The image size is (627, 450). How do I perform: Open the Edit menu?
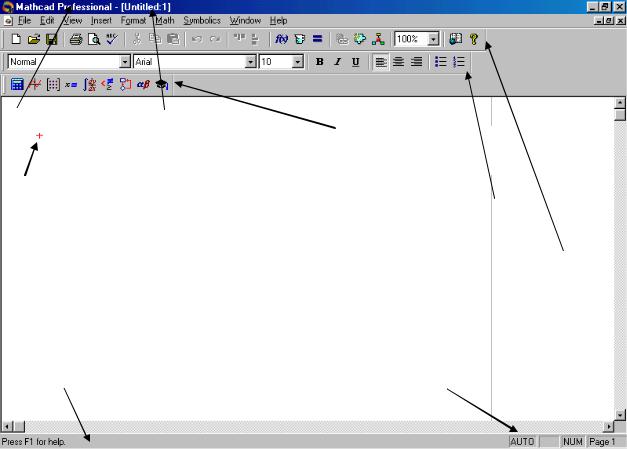47,20
